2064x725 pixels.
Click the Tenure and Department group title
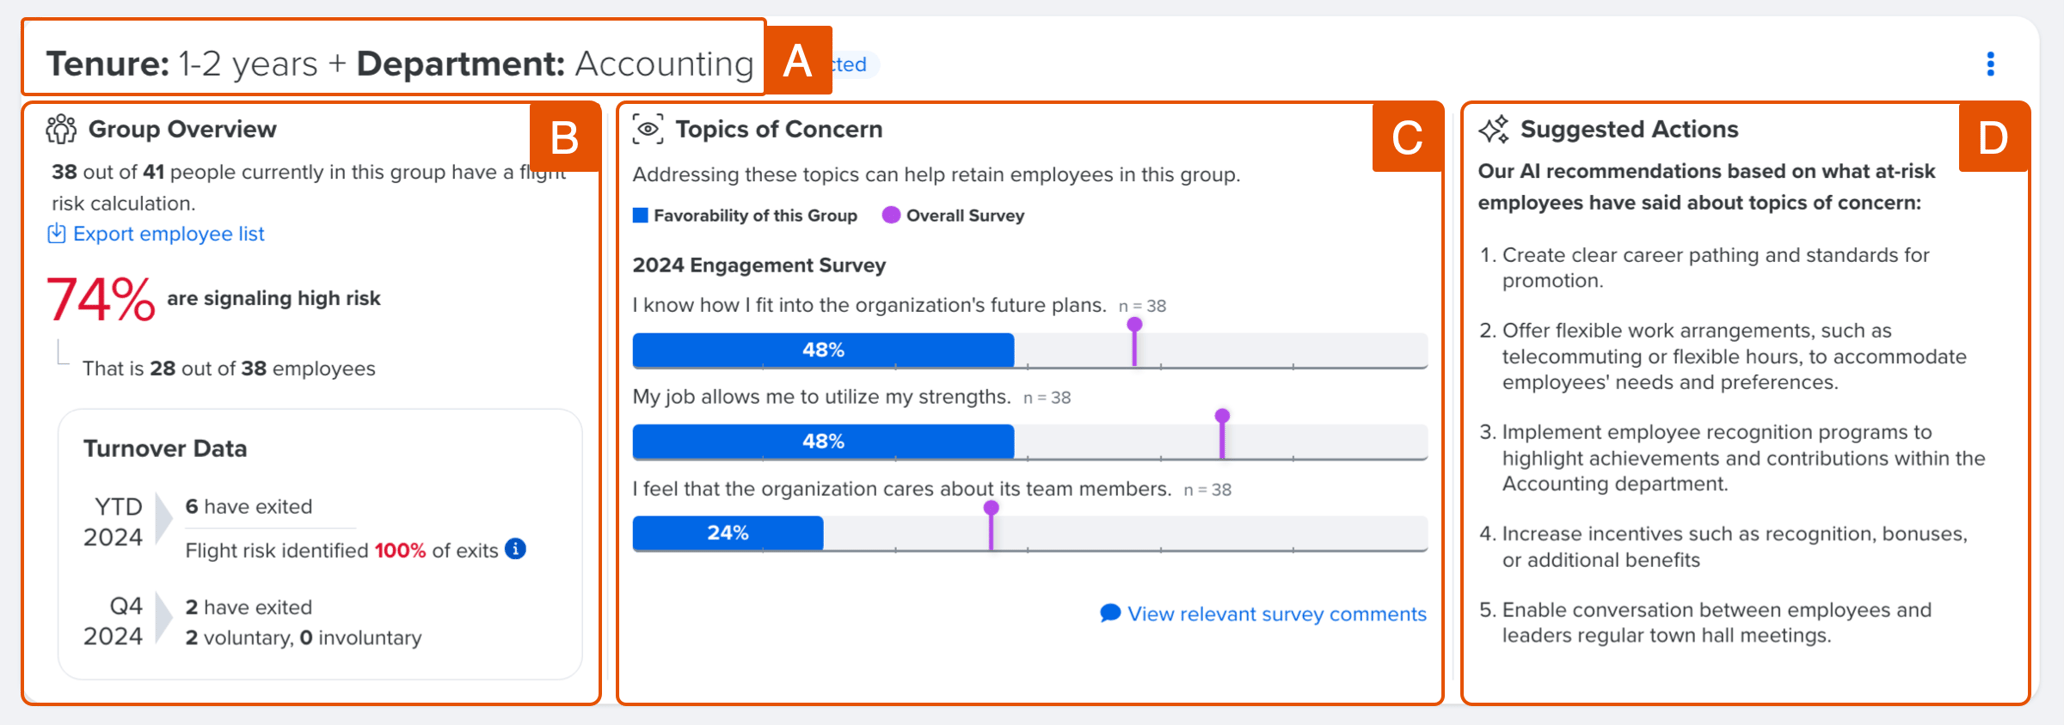(x=400, y=64)
